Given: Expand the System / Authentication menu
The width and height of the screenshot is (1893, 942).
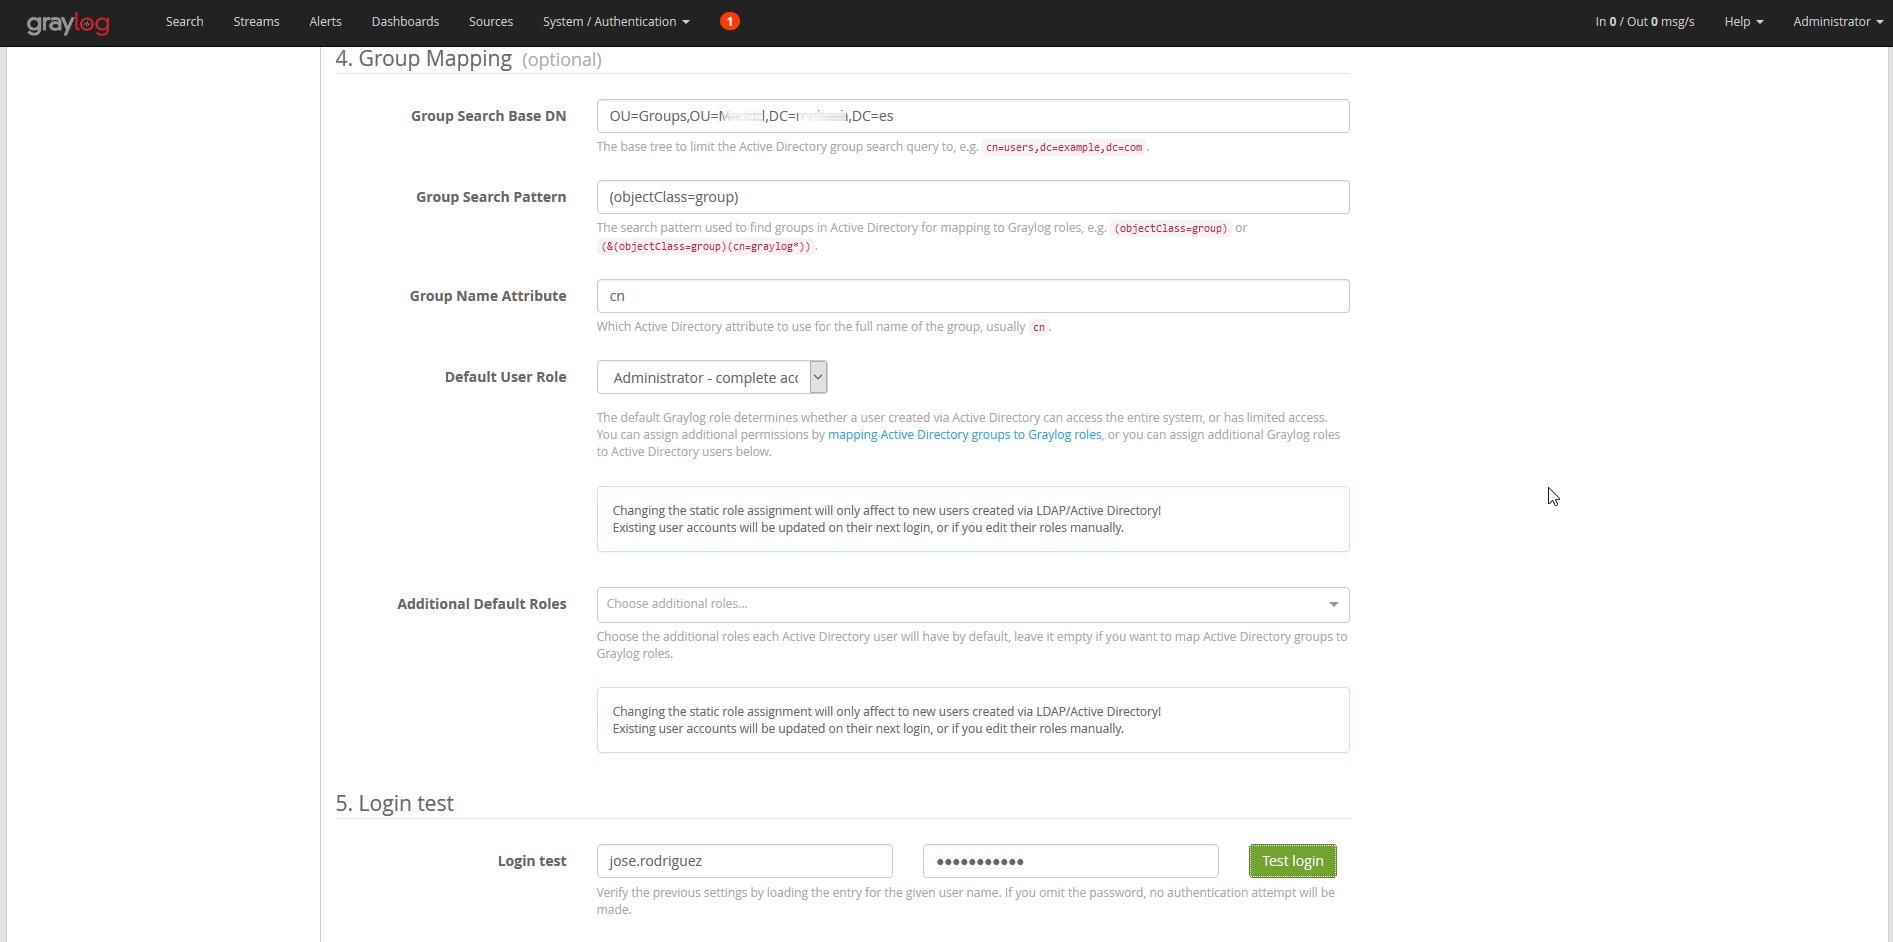Looking at the screenshot, I should point(616,21).
